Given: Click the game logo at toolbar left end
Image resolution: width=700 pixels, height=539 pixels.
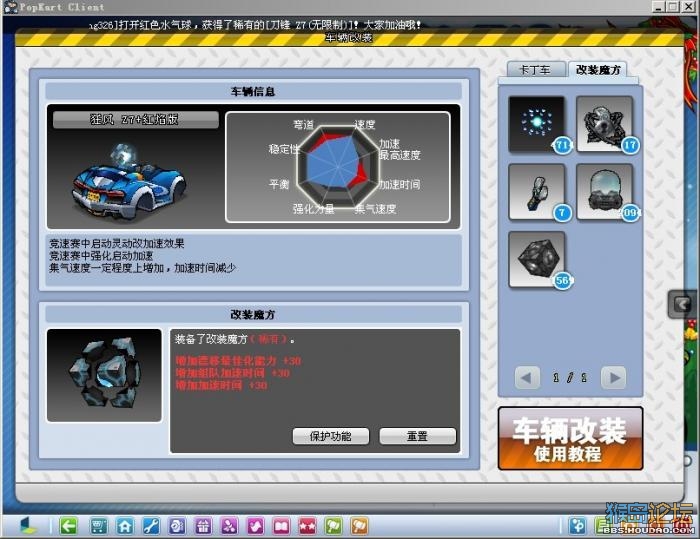Looking at the screenshot, I should 29,526.
